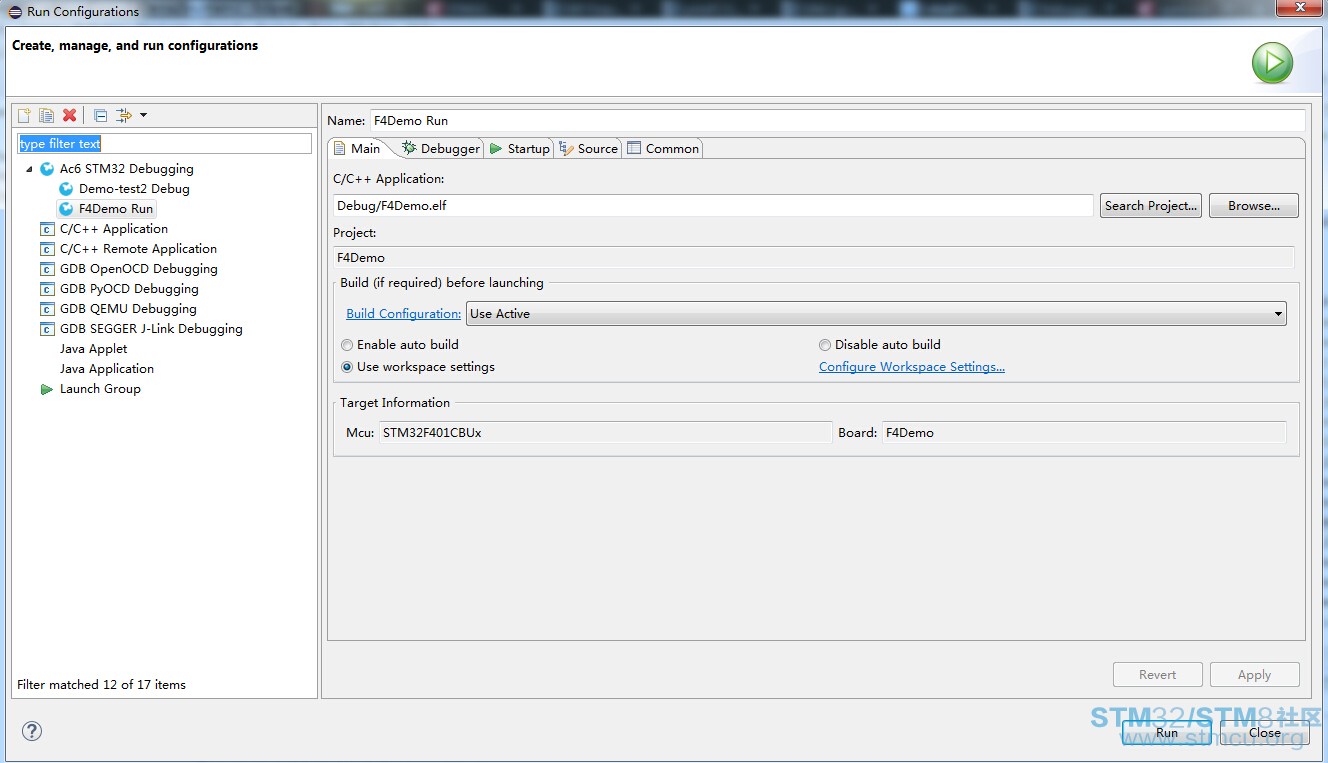Select the GDB SEGGER J-Link Debugging label
1328x763 pixels.
[151, 329]
